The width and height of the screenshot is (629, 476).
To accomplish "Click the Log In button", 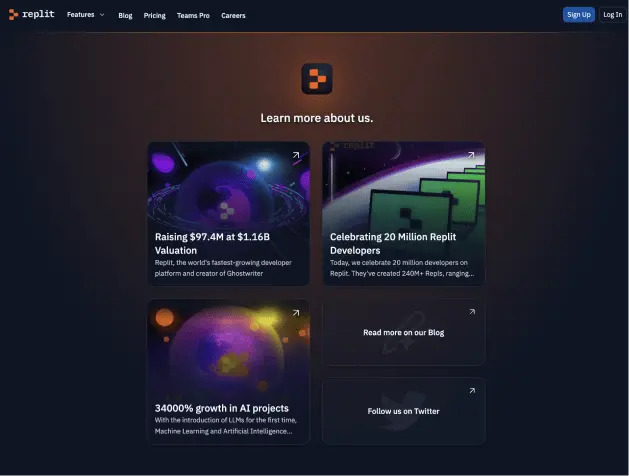I will coord(613,15).
